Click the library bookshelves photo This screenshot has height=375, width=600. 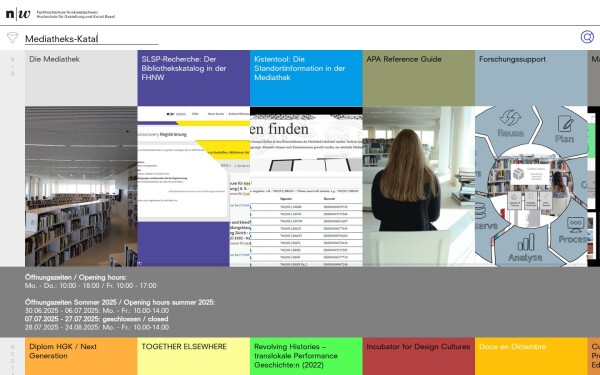coord(81,186)
